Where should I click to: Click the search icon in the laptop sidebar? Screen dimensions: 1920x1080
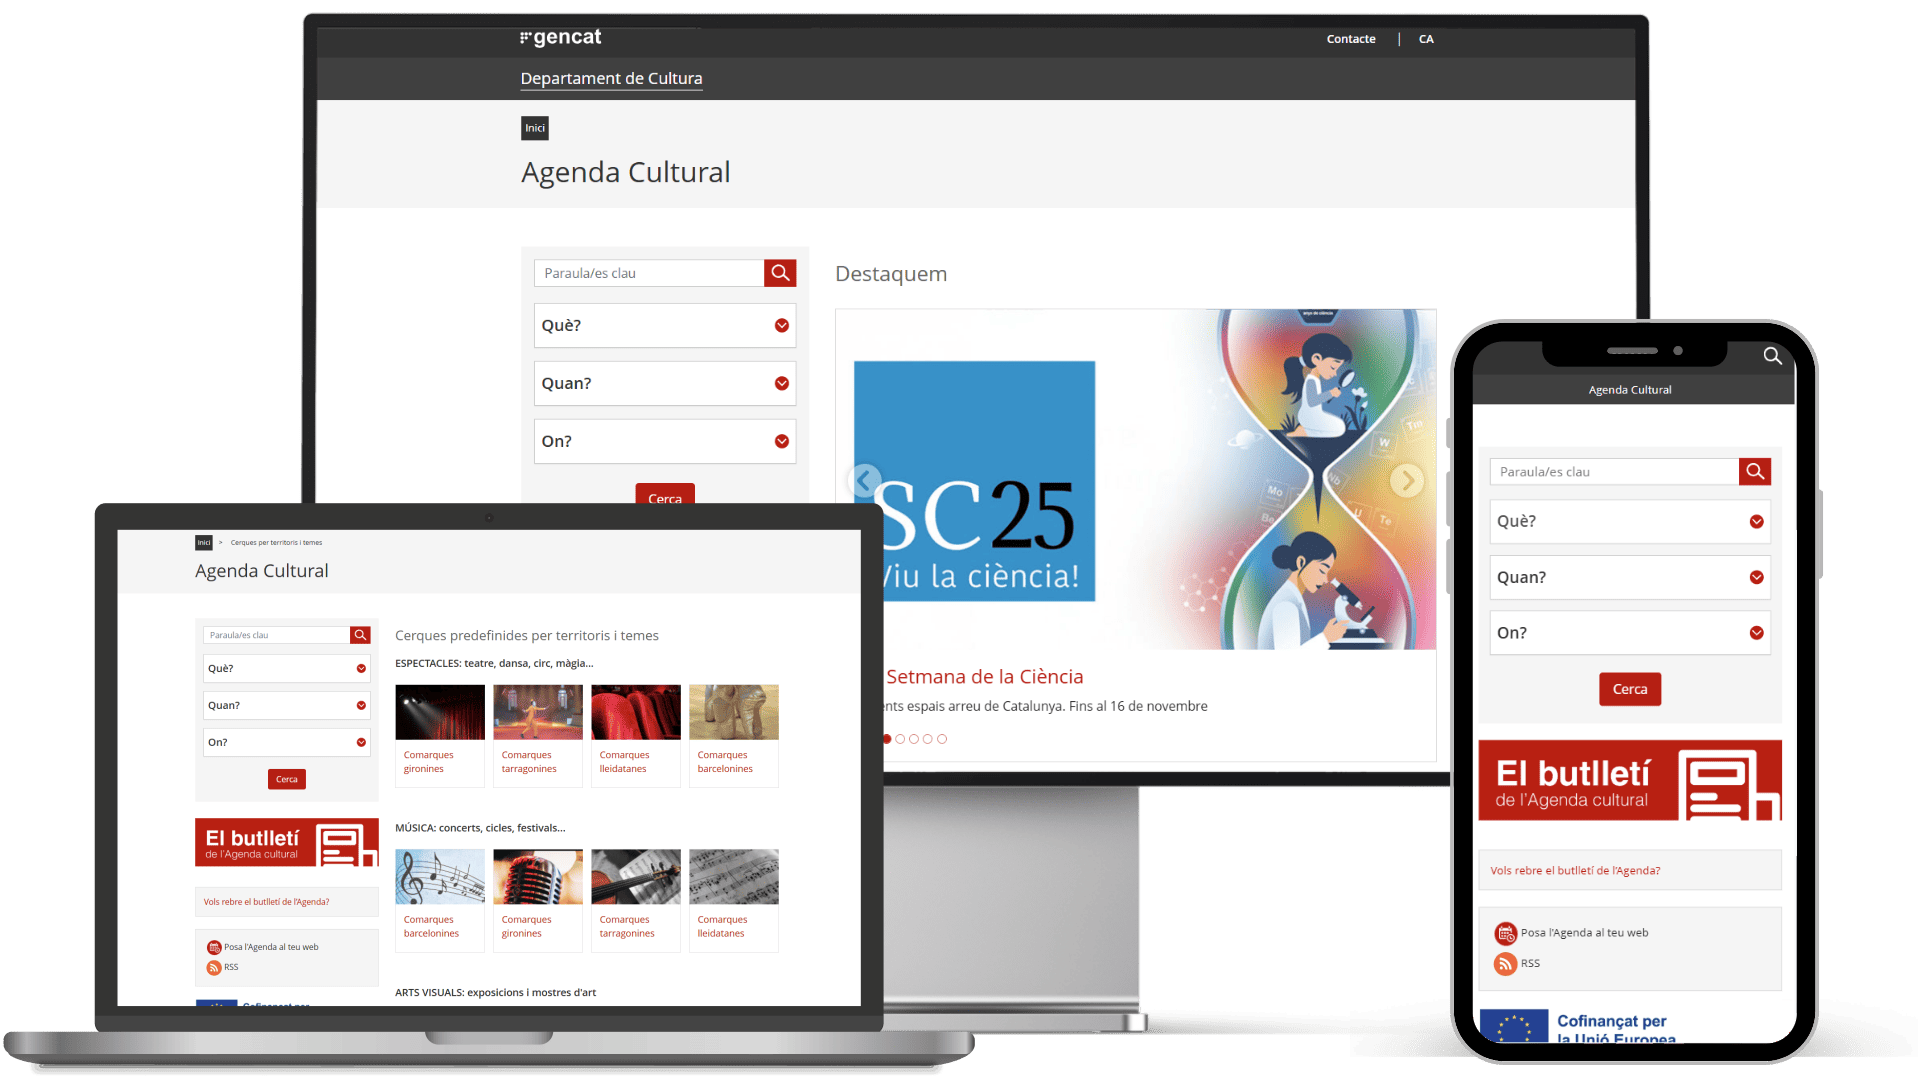point(359,634)
